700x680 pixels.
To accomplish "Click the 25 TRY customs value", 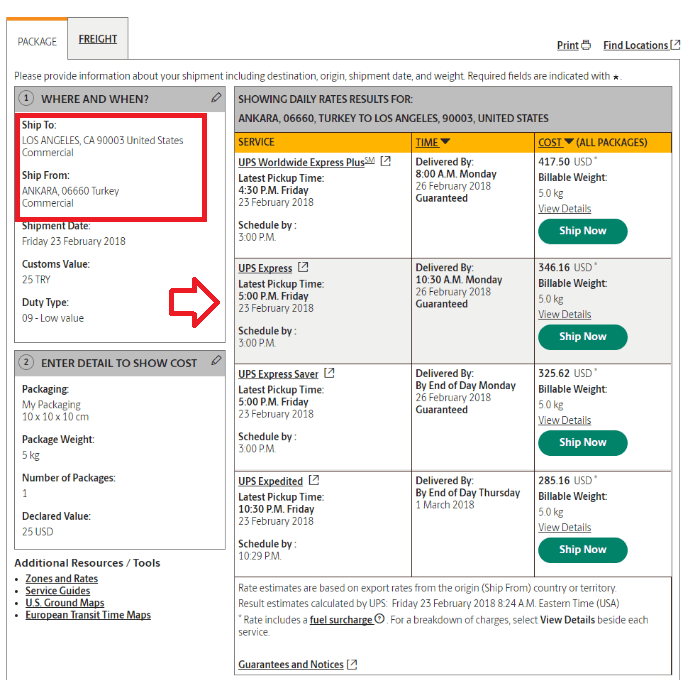I will point(36,280).
